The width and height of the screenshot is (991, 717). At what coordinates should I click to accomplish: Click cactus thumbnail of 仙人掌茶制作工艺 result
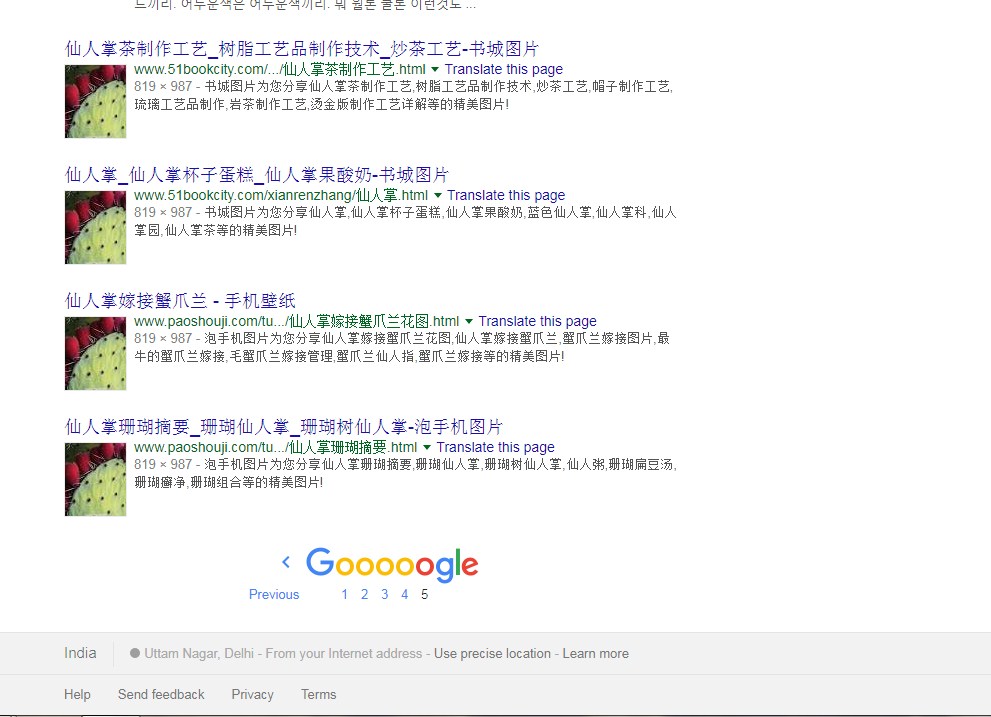click(95, 101)
